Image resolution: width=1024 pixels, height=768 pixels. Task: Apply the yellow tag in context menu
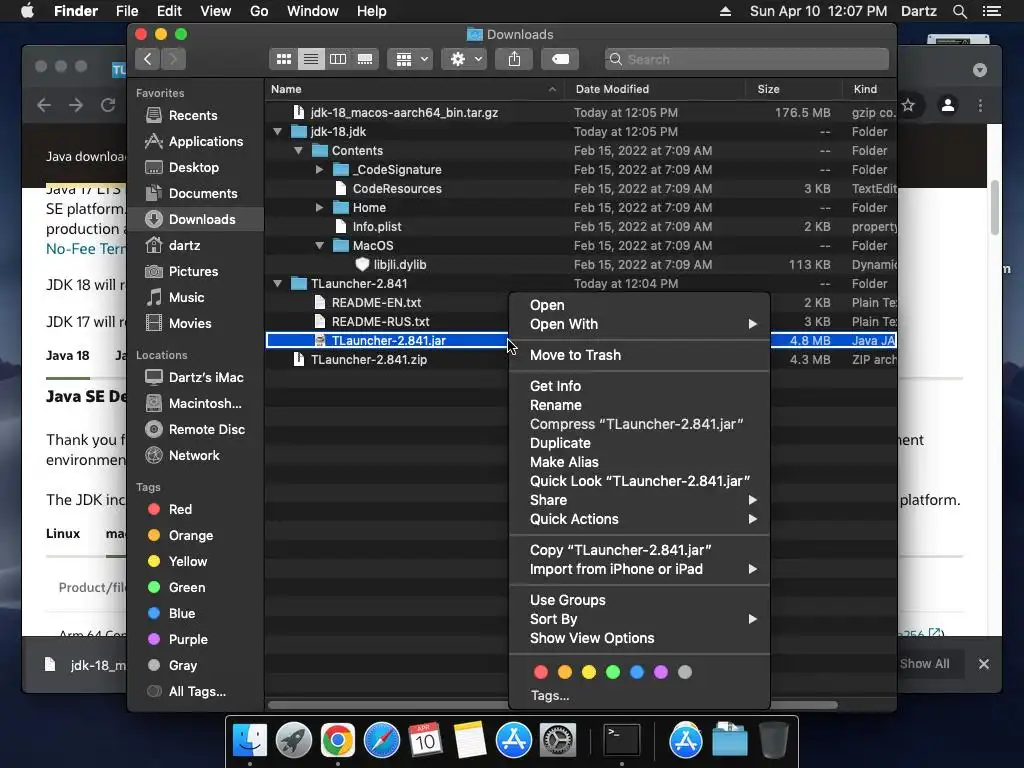click(589, 673)
